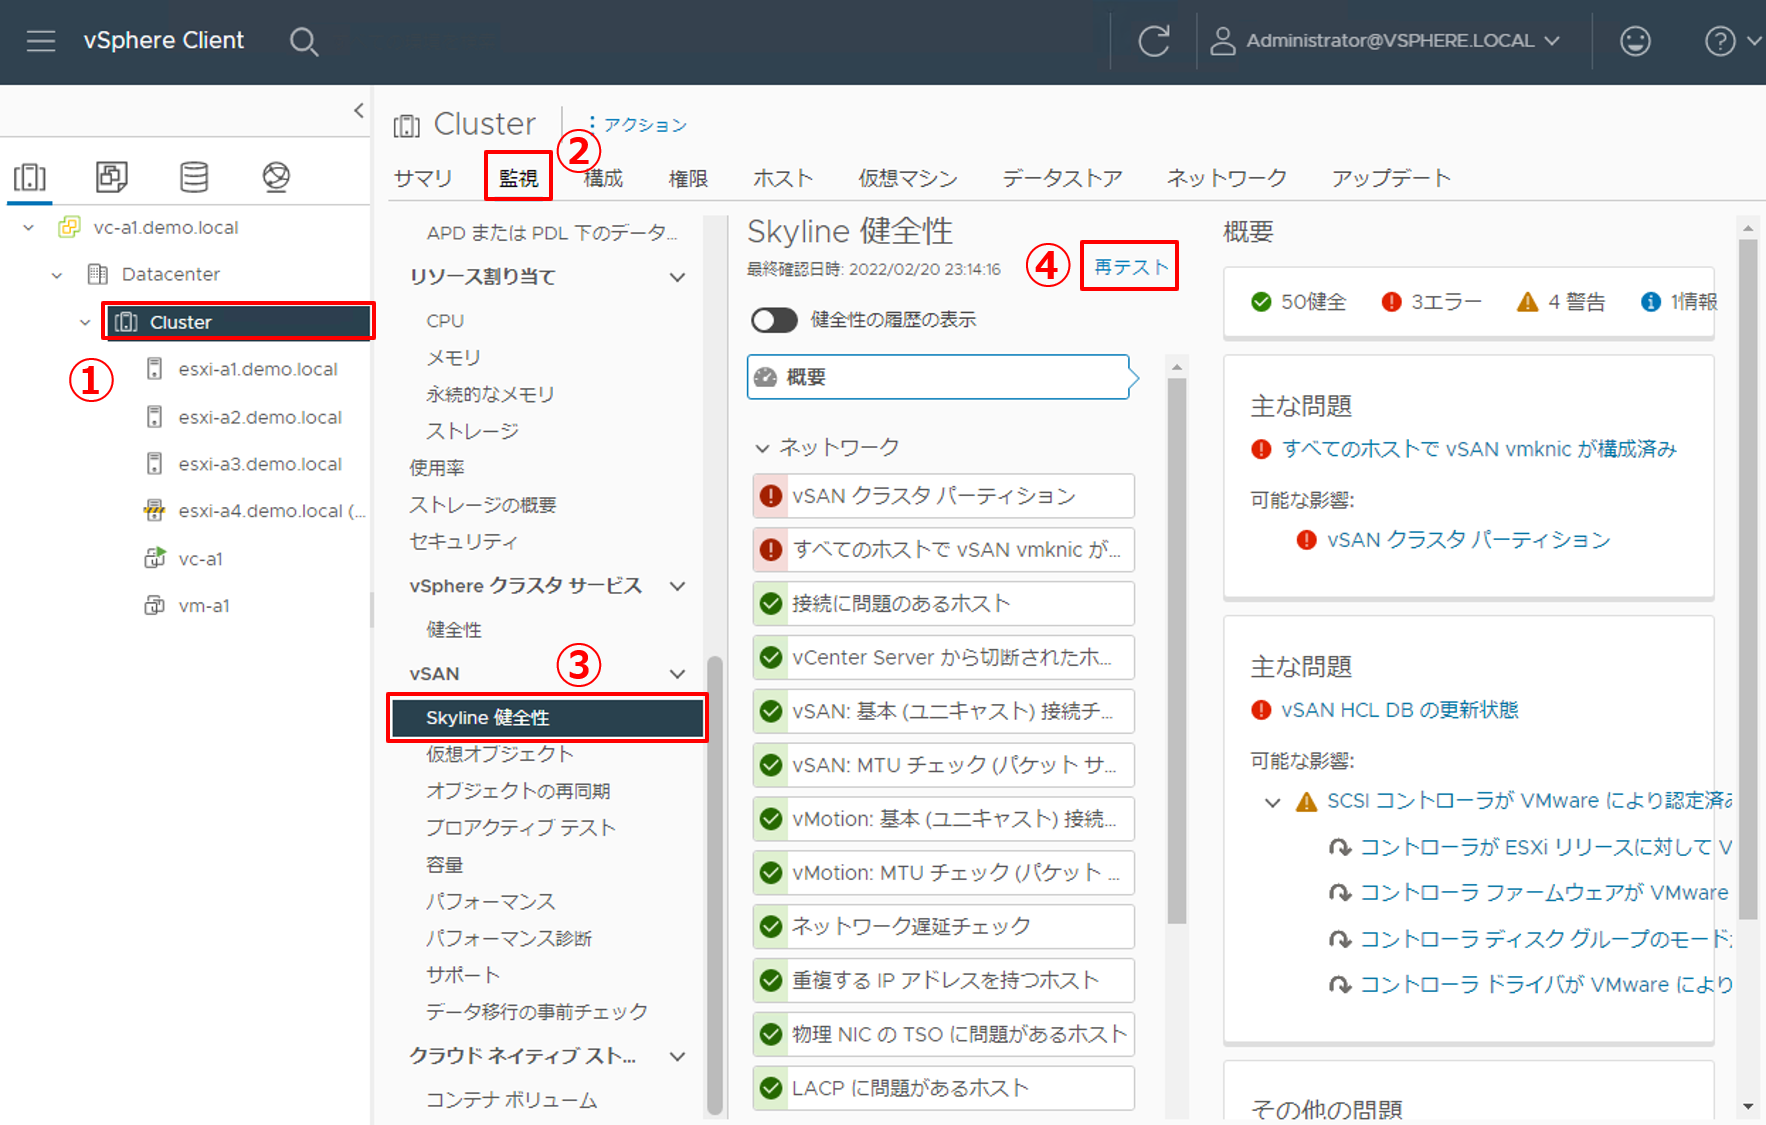Click the search magnifier icon

pos(303,42)
